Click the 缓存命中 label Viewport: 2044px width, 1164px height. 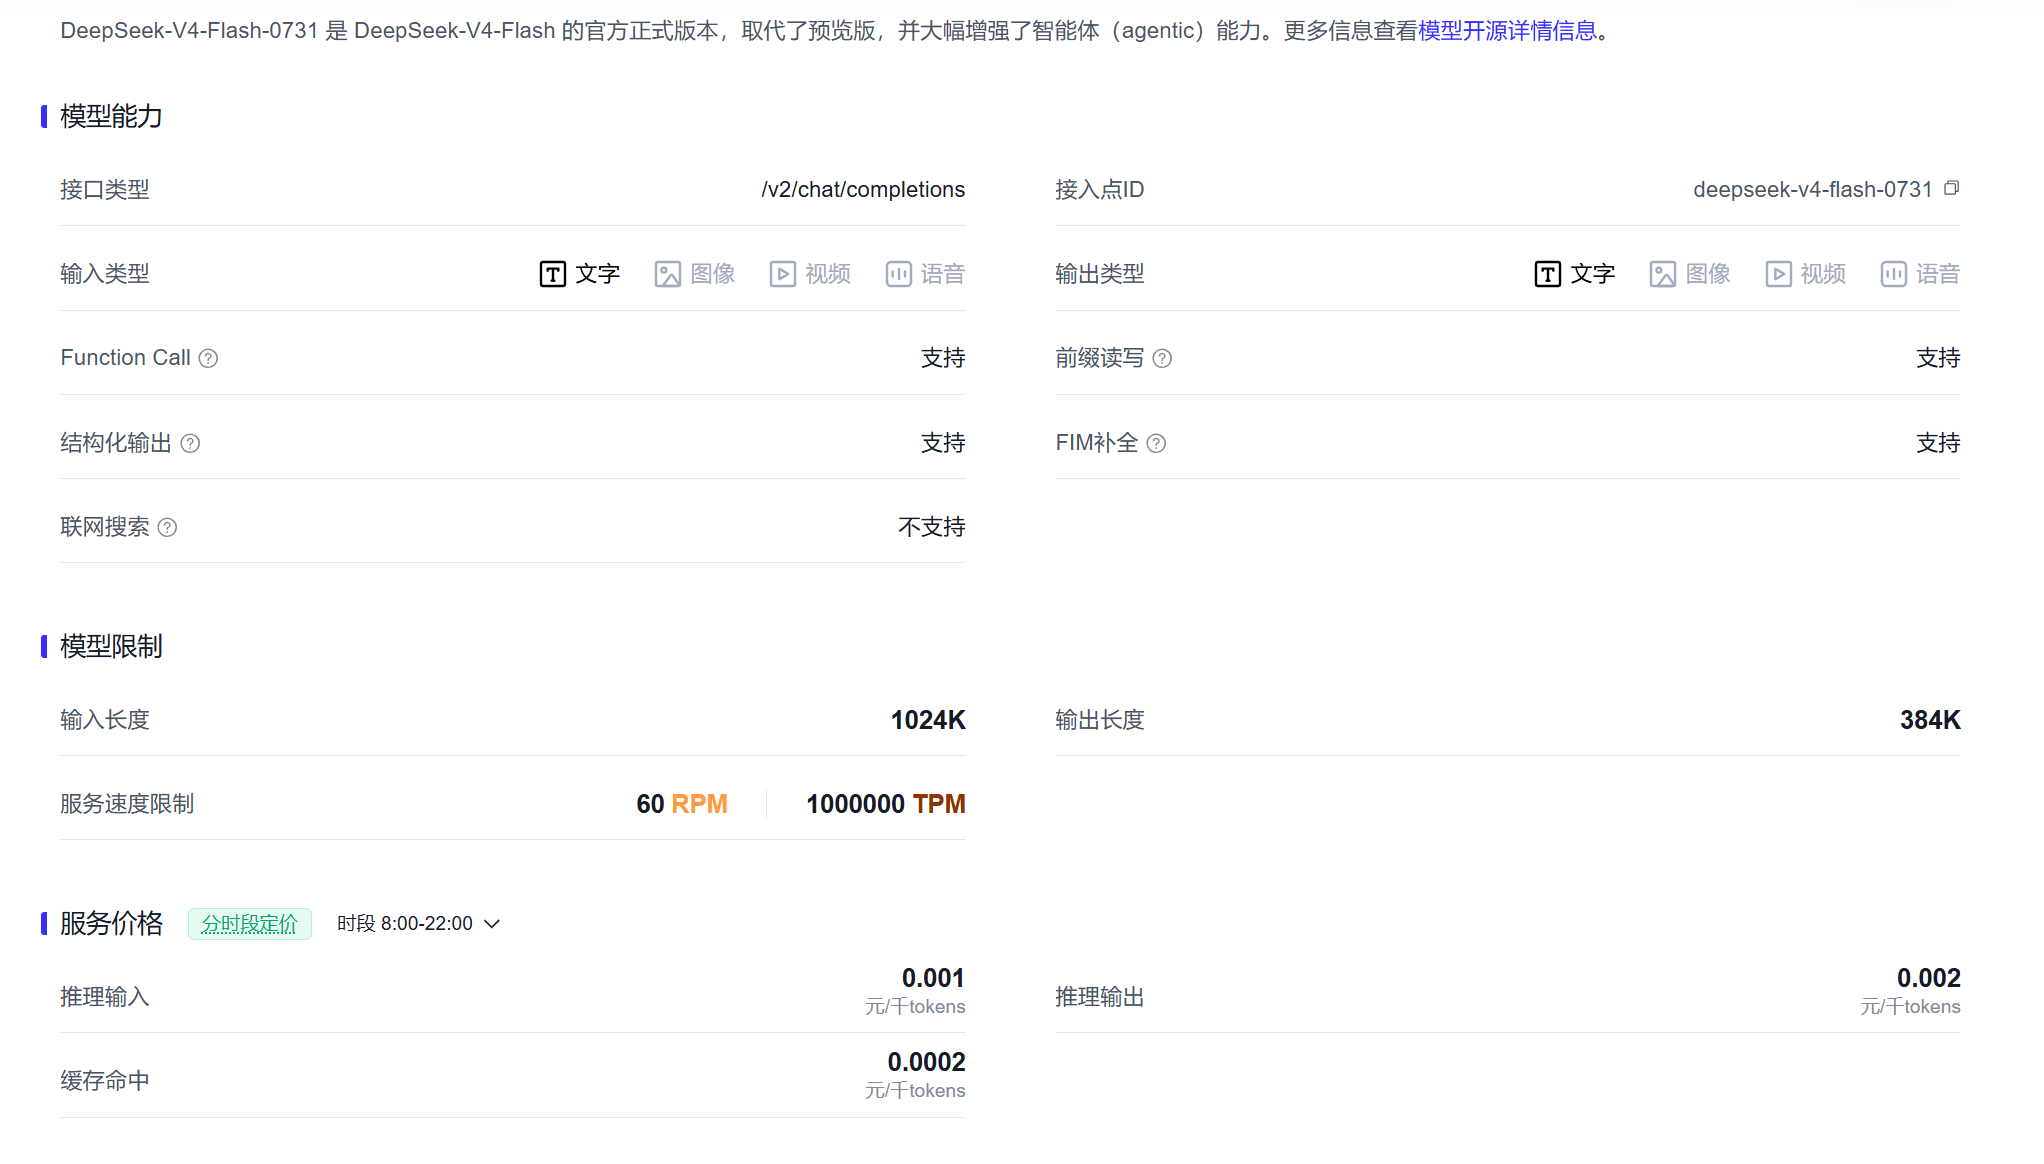click(105, 1081)
